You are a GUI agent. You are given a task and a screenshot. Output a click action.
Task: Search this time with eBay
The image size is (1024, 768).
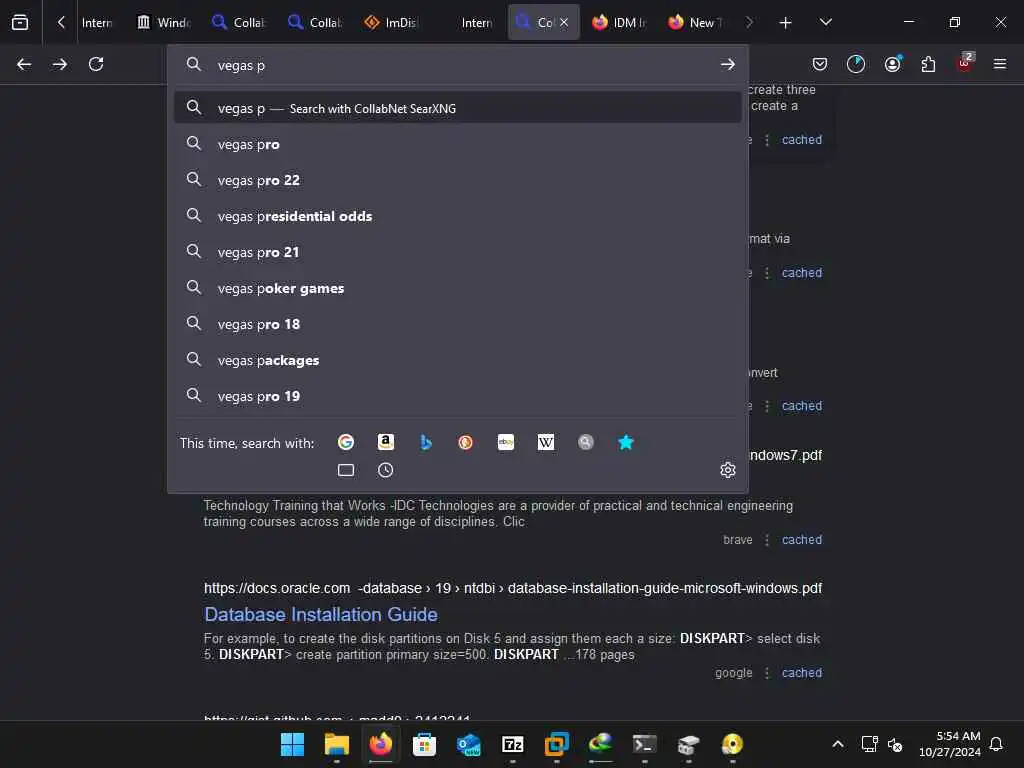505,442
